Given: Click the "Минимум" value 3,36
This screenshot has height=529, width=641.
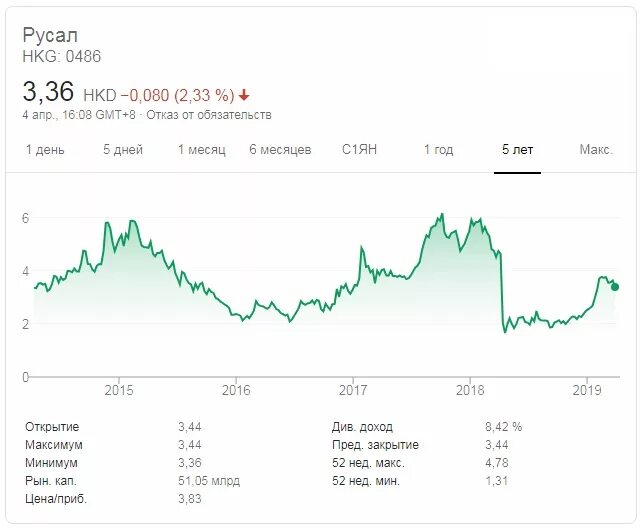Looking at the screenshot, I should (190, 463).
